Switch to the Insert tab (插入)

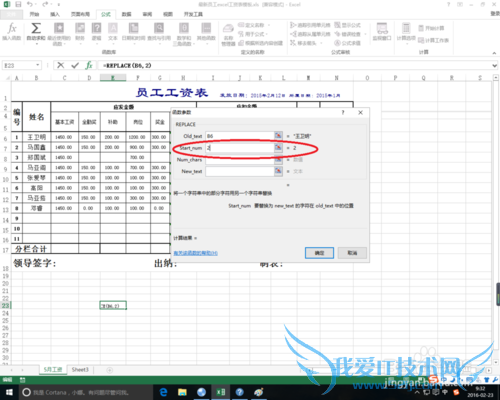coord(55,14)
